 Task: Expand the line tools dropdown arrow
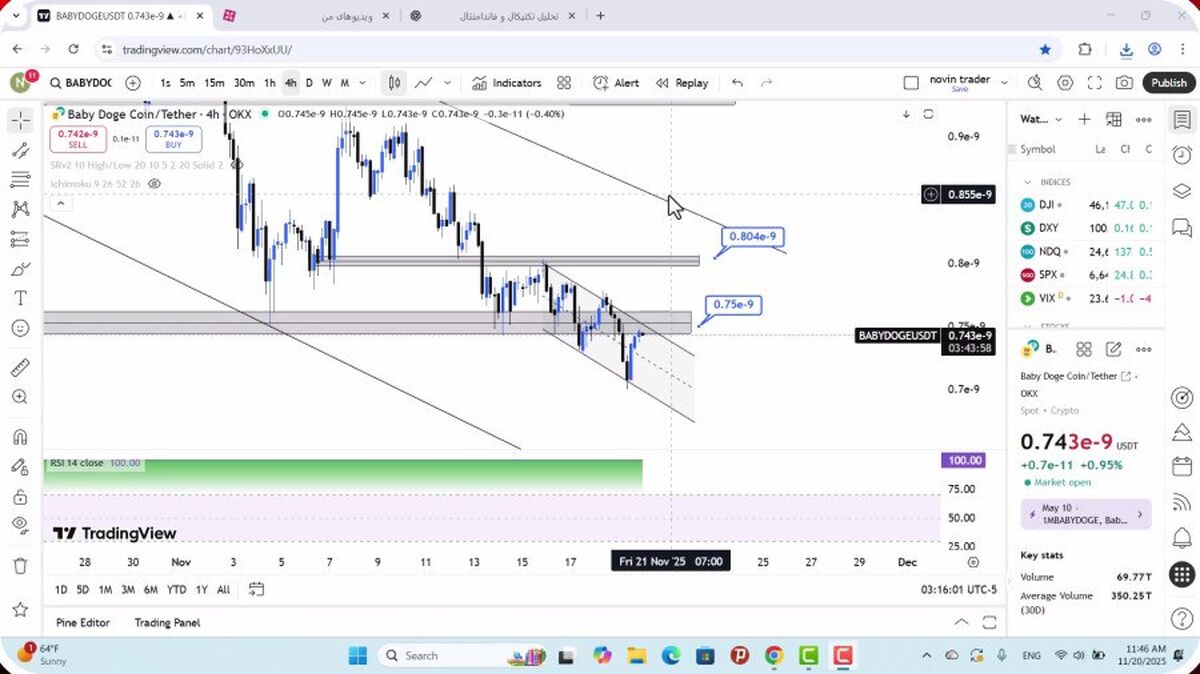tap(447, 83)
